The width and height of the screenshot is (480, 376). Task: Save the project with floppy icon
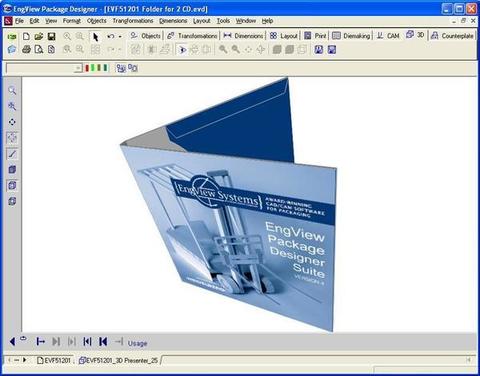coord(51,36)
